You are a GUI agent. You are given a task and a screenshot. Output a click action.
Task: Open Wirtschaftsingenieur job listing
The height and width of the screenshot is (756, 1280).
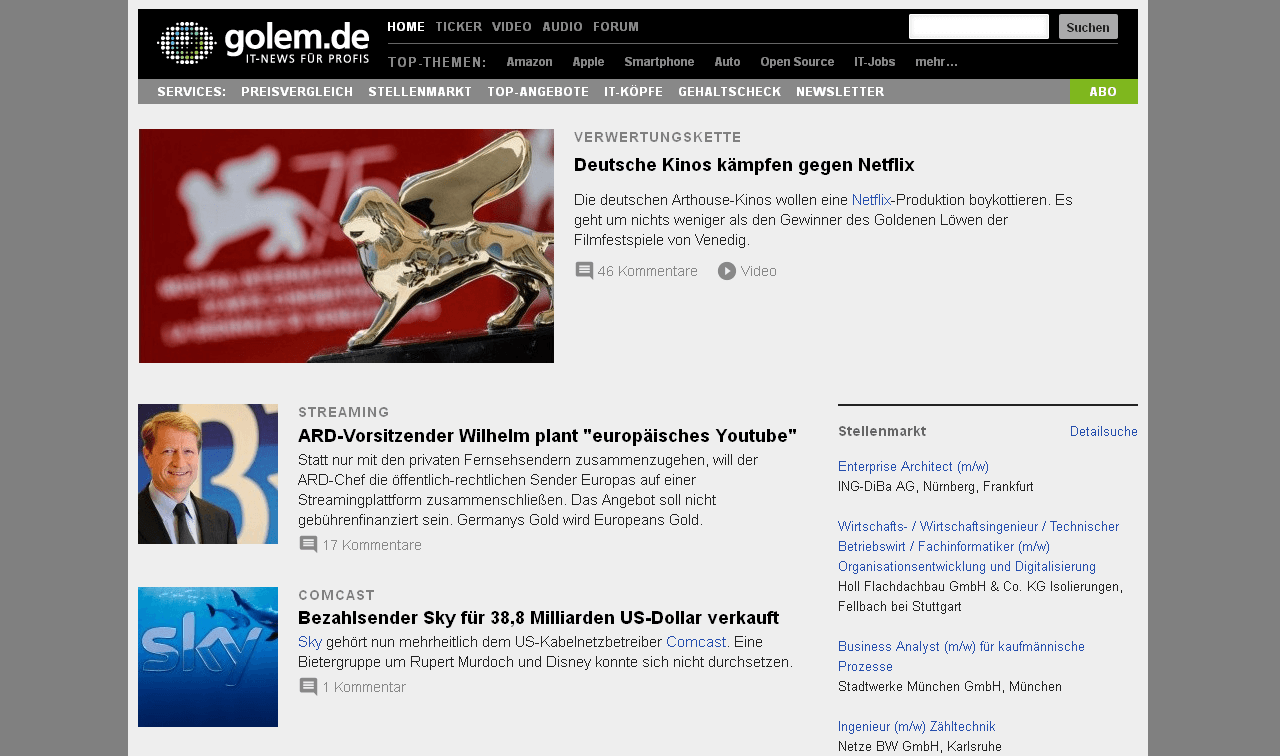pos(979,546)
